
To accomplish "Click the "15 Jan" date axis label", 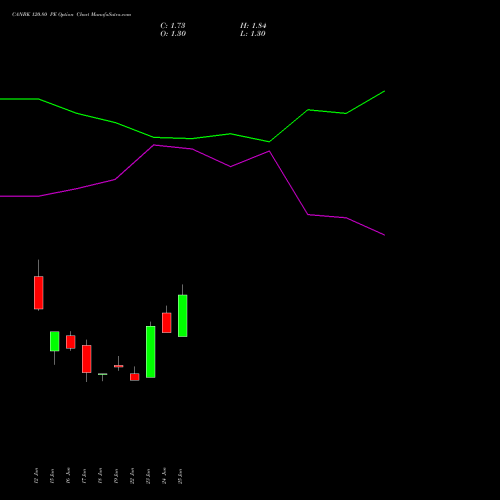I will [52, 476].
